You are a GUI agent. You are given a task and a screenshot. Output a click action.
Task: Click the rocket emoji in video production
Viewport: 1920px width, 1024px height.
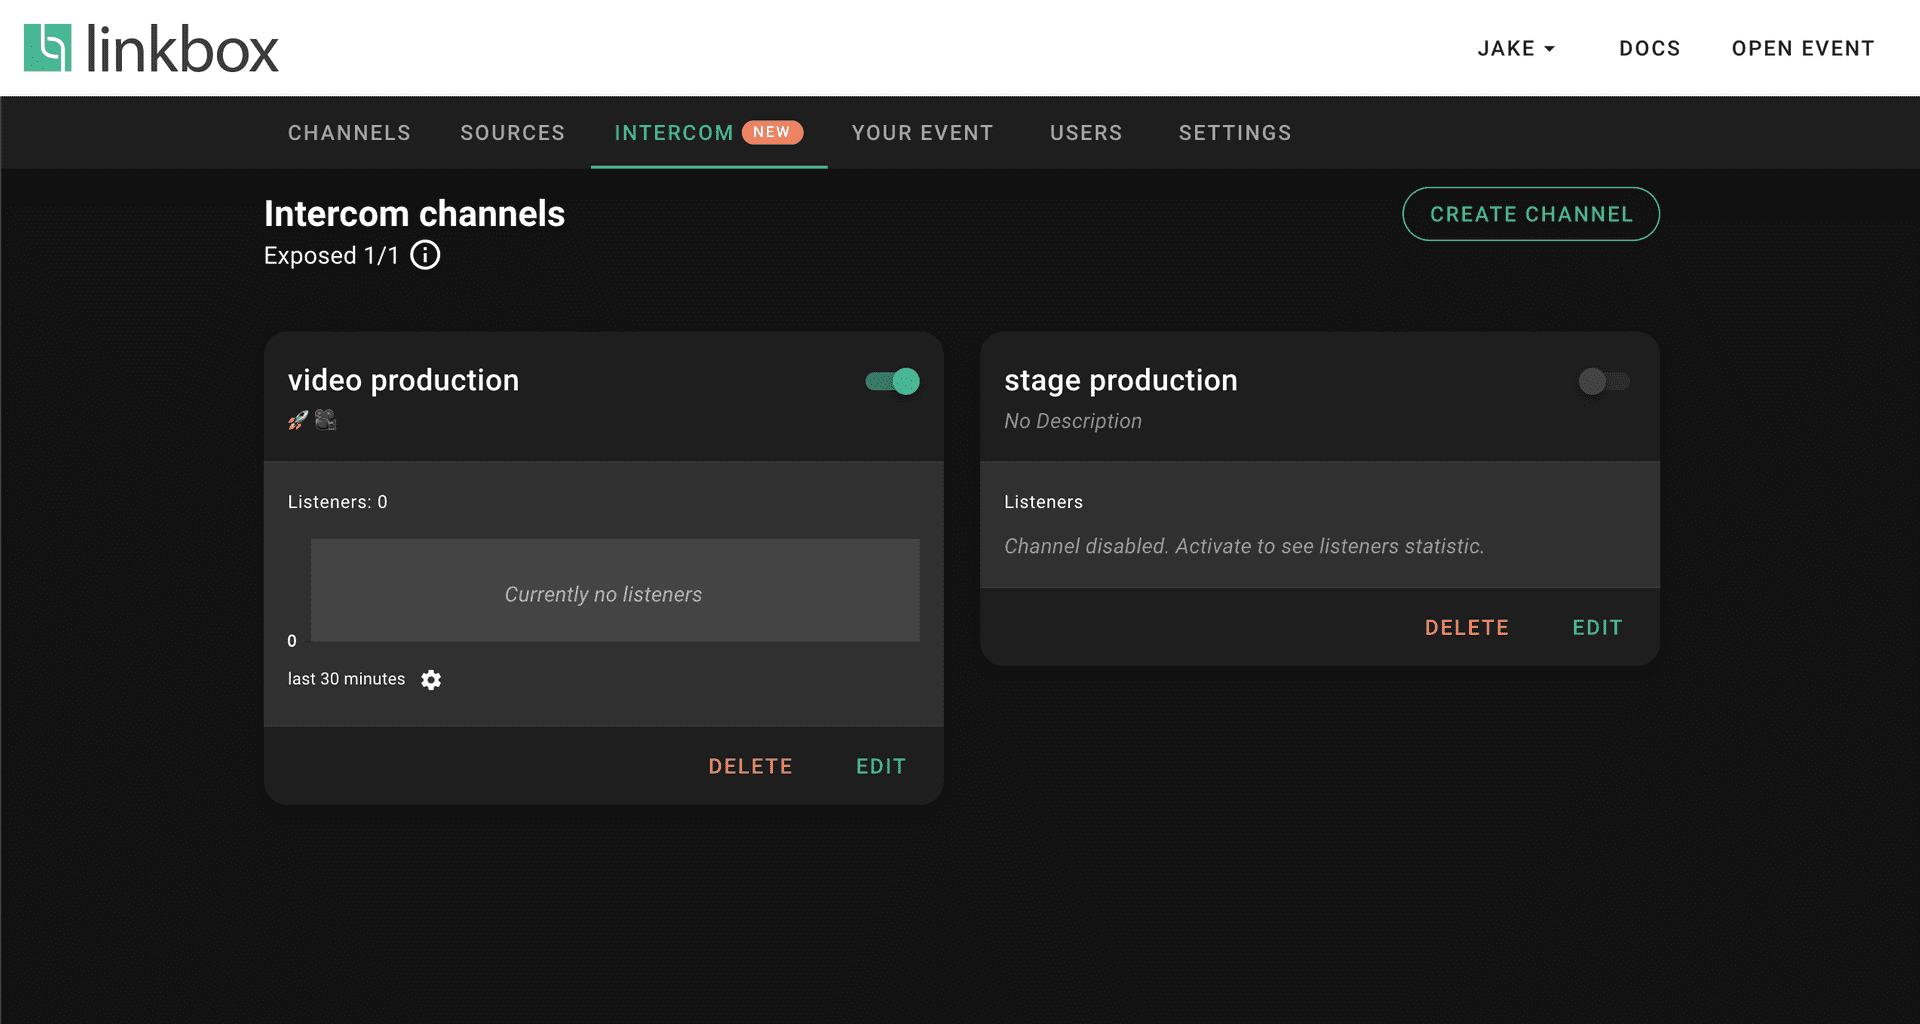[x=298, y=421]
